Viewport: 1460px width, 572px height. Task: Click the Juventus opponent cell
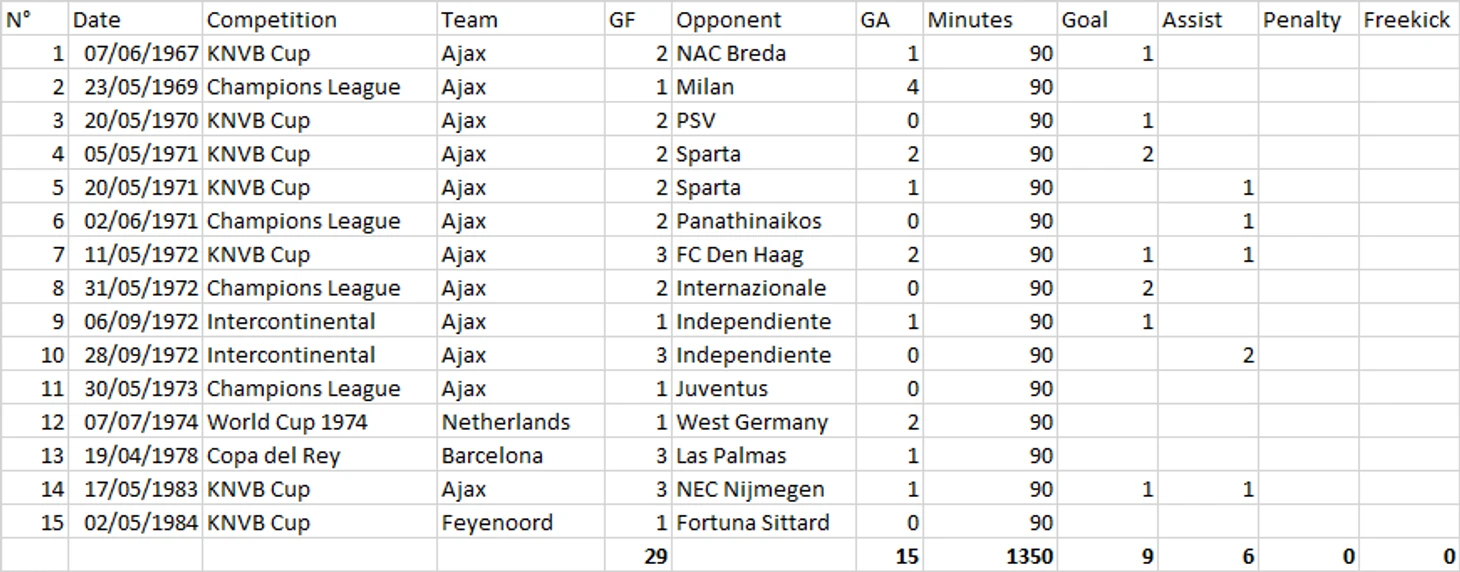point(764,388)
